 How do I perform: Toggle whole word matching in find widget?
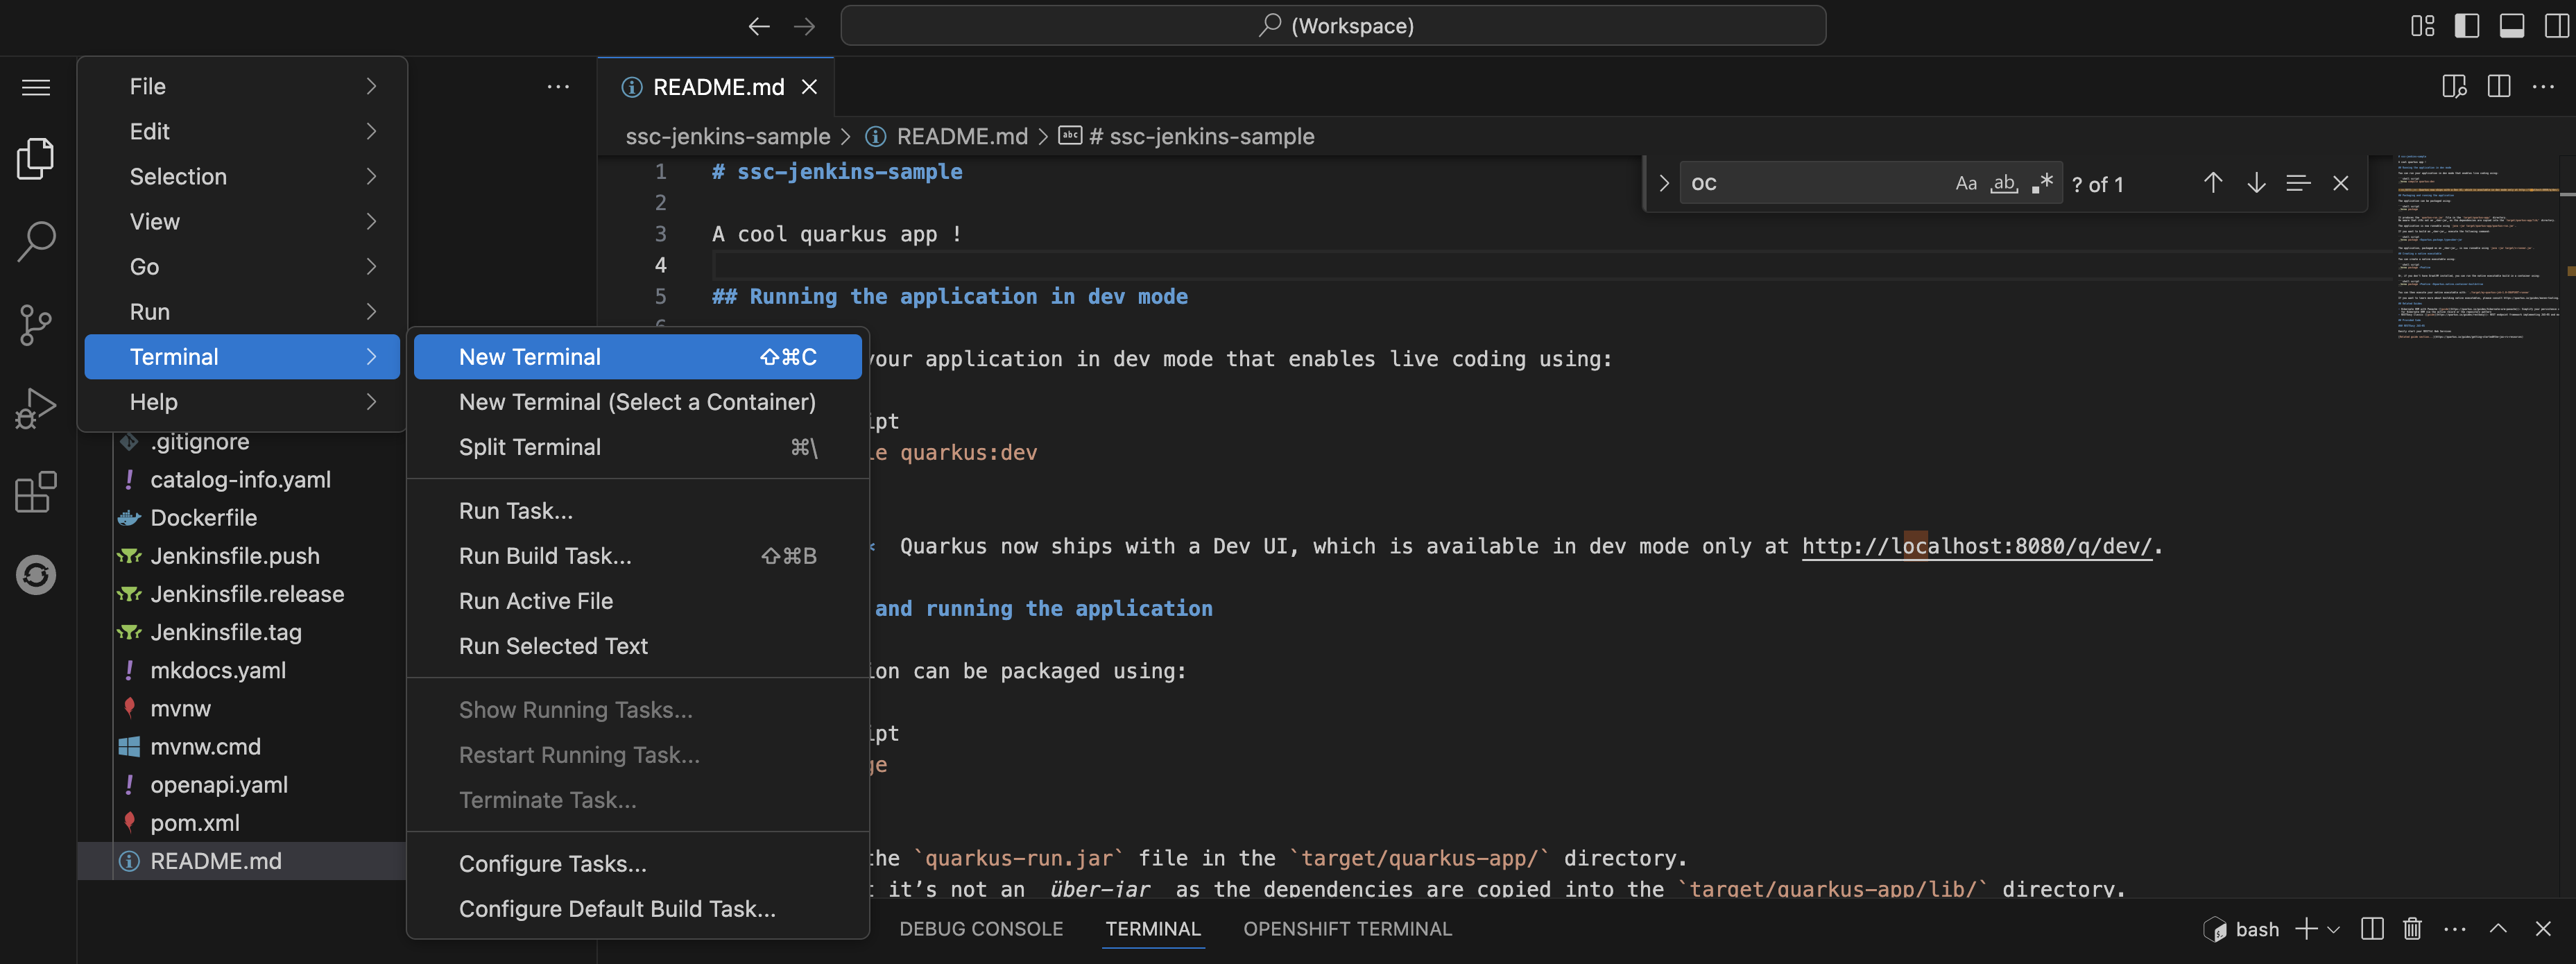[x=2004, y=183]
